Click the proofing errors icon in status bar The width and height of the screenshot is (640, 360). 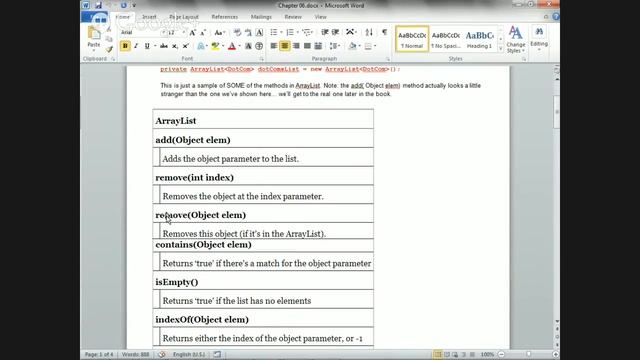tap(162, 354)
